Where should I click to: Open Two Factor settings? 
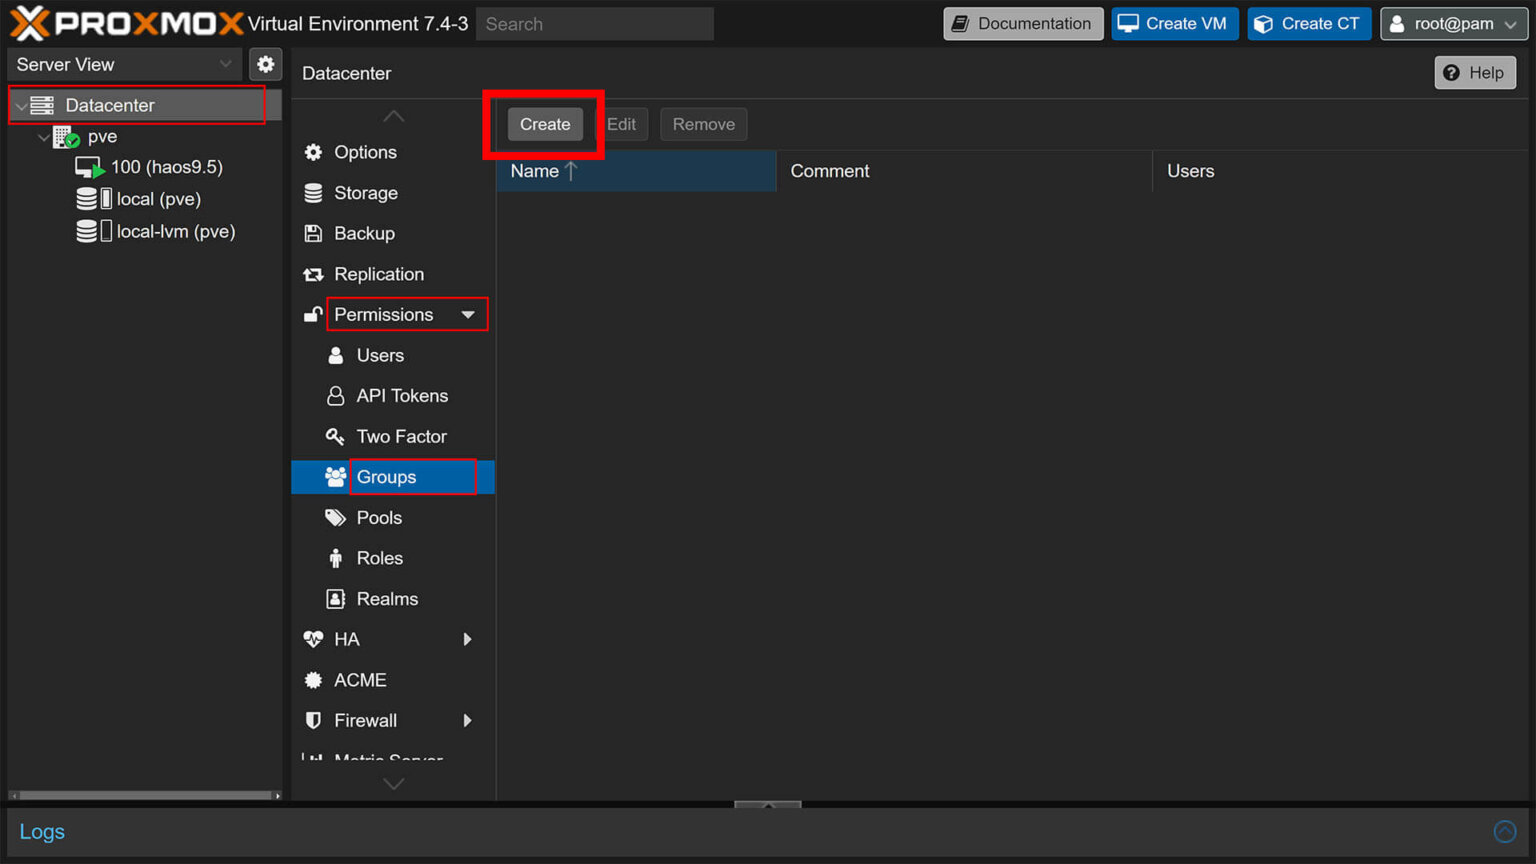pyautogui.click(x=401, y=436)
